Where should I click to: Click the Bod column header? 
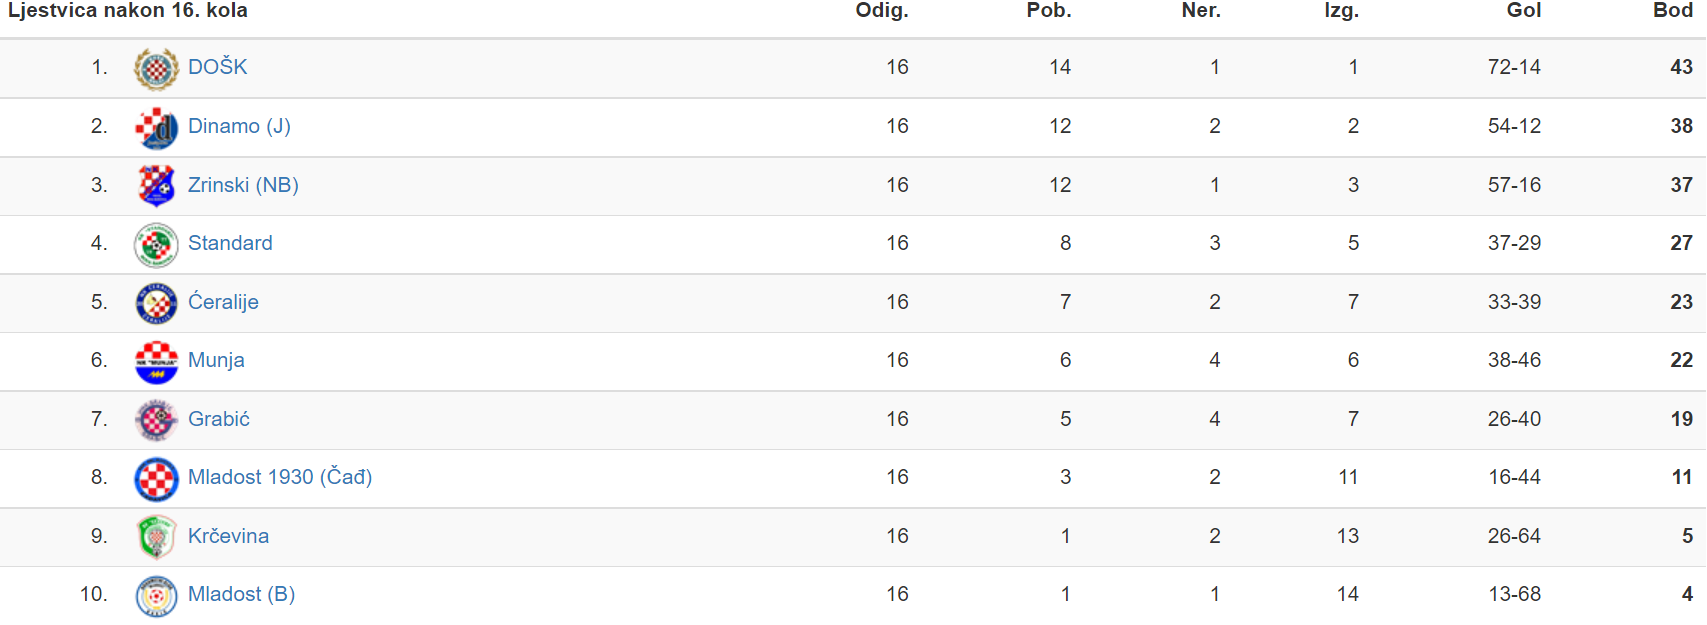[1672, 11]
